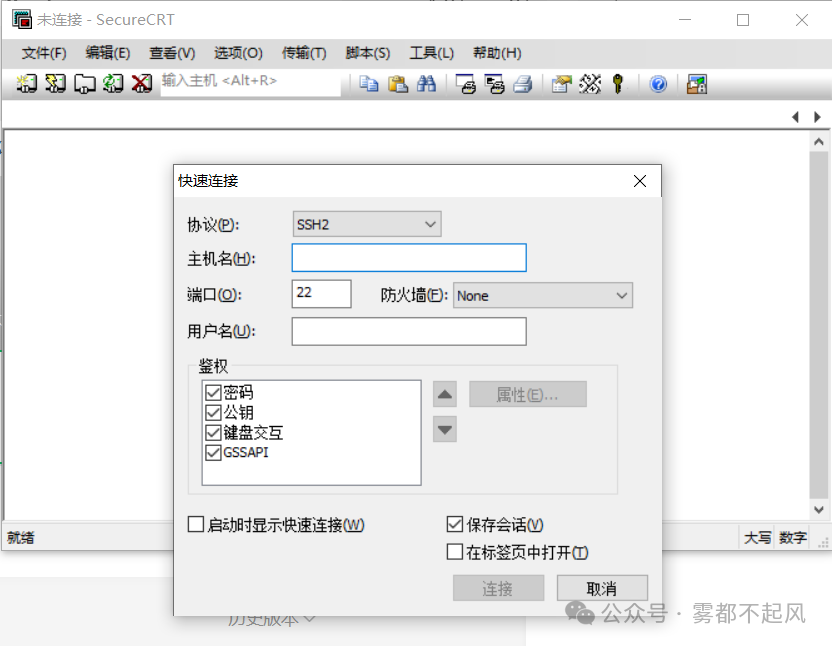The image size is (832, 646).
Task: Enable 启动时显示快速连接 checkbox
Action: 196,524
